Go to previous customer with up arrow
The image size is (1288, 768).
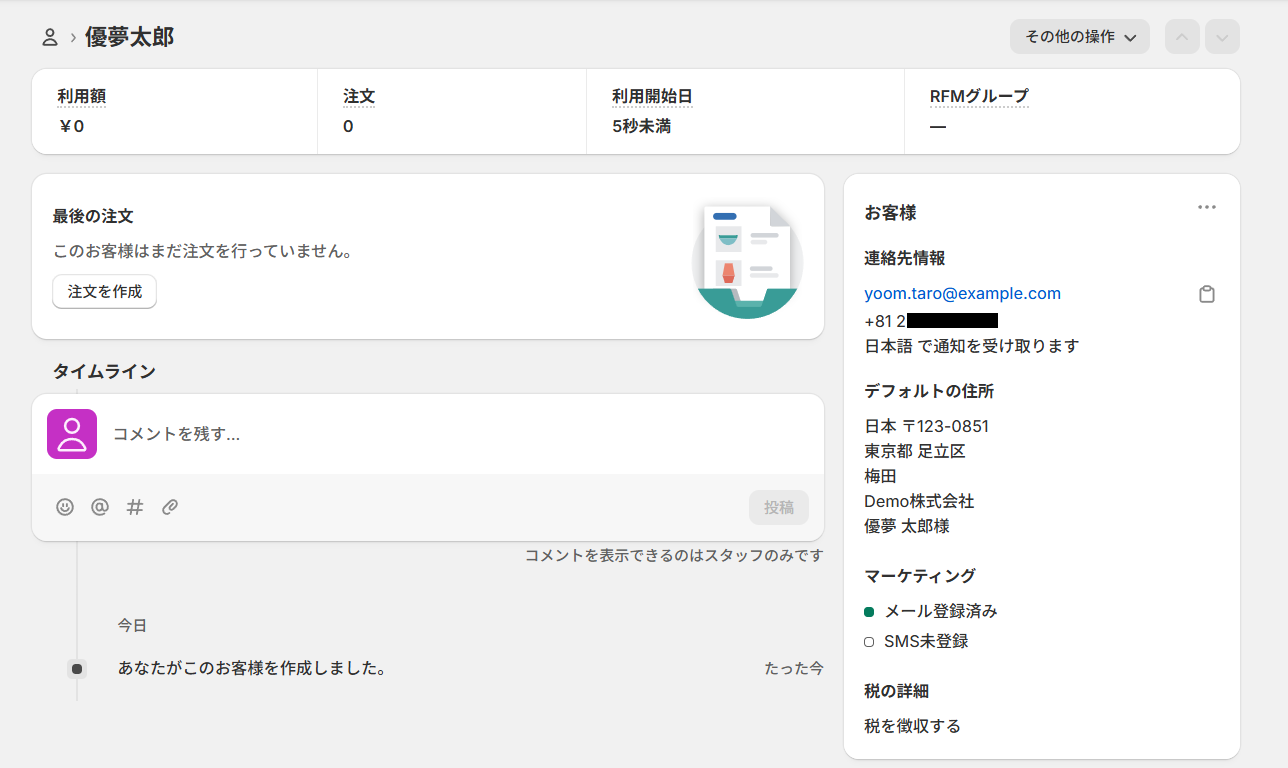pos(1182,37)
